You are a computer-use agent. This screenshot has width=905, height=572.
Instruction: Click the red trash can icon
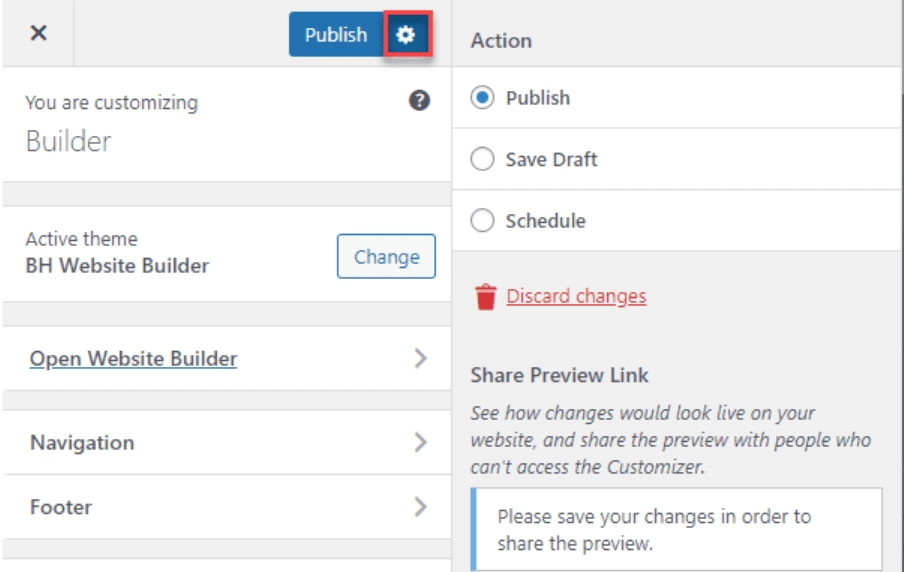point(486,297)
